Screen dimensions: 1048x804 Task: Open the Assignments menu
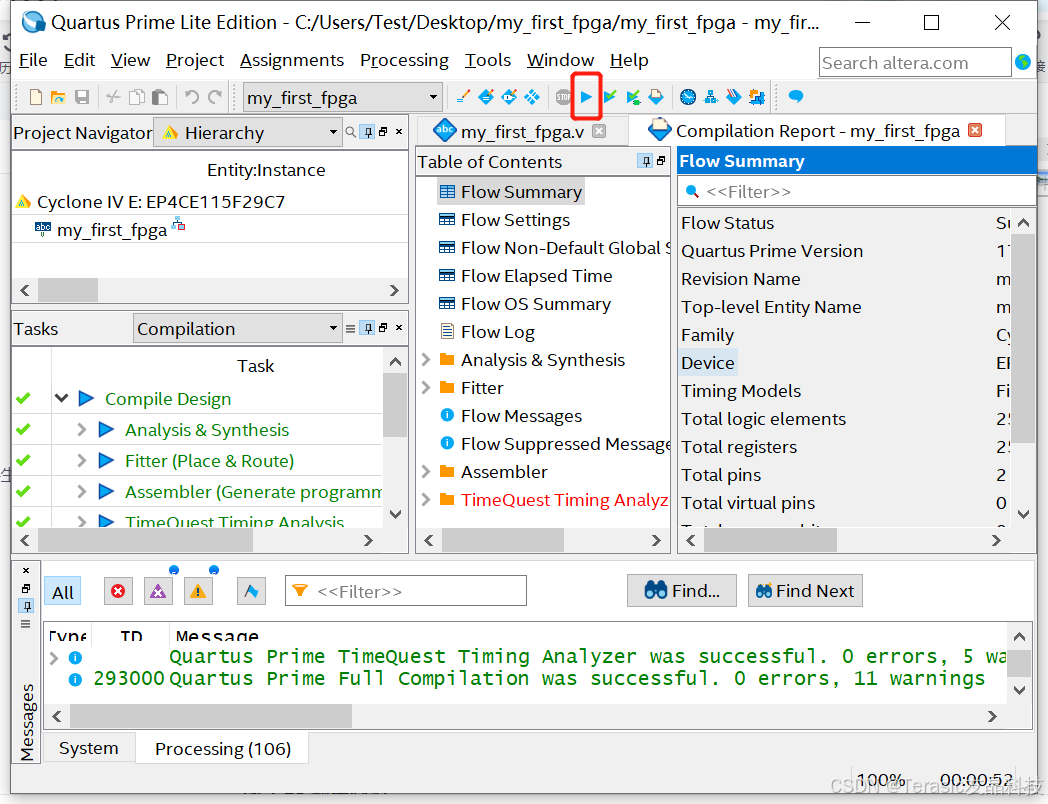tap(291, 60)
